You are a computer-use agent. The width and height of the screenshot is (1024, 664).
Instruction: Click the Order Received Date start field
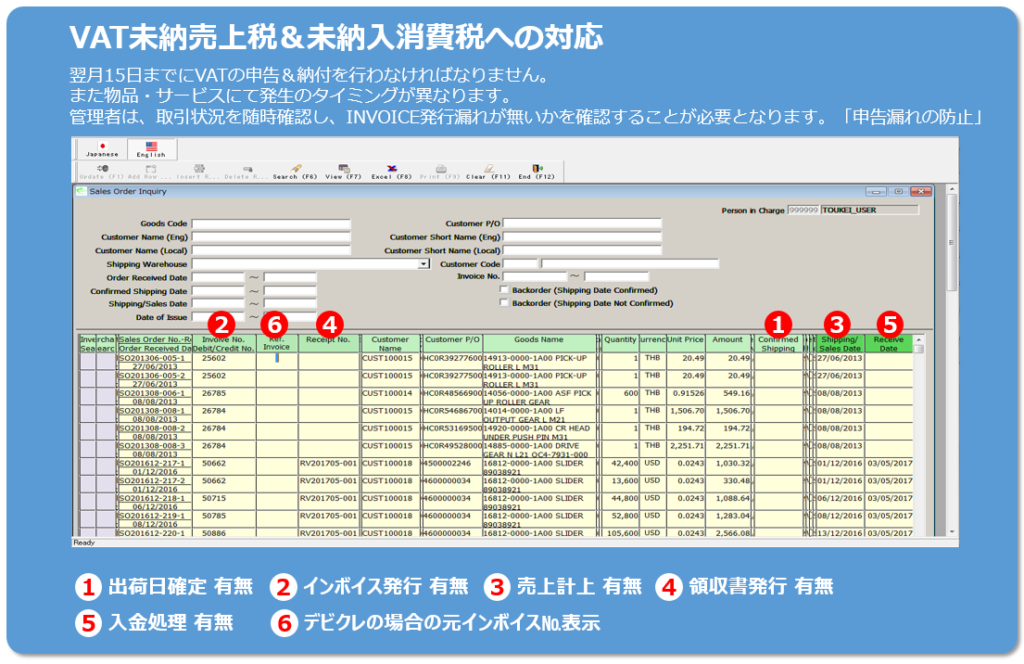click(x=217, y=277)
